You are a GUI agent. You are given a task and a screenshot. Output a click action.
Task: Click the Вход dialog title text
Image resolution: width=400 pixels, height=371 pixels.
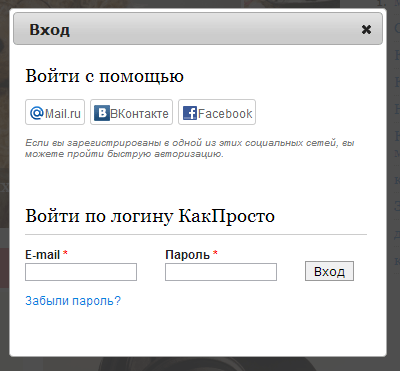coord(49,29)
